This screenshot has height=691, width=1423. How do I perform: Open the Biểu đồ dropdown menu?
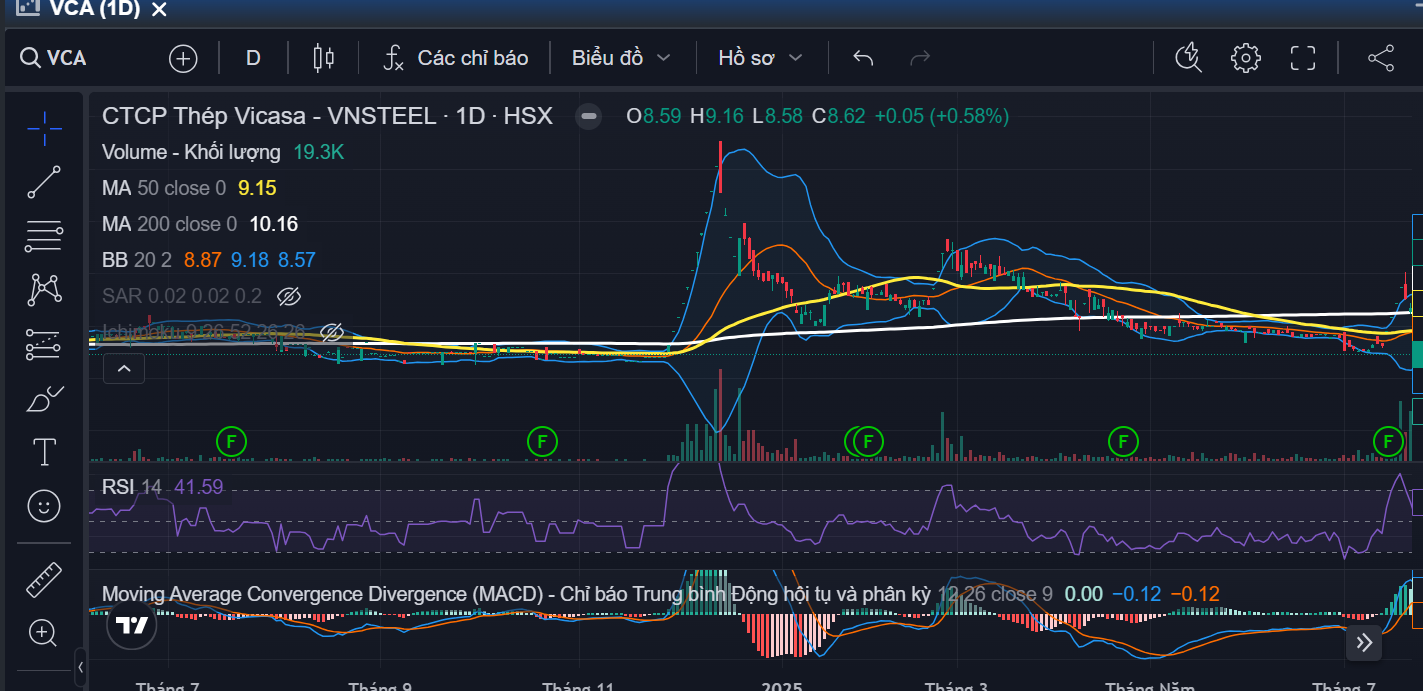point(621,58)
